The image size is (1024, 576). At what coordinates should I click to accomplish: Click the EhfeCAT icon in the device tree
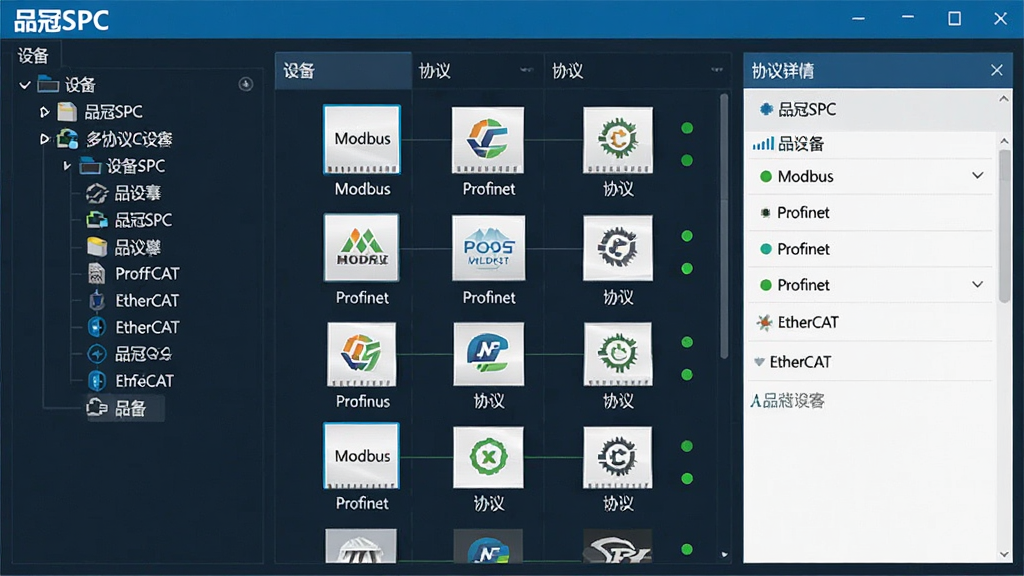coord(97,381)
